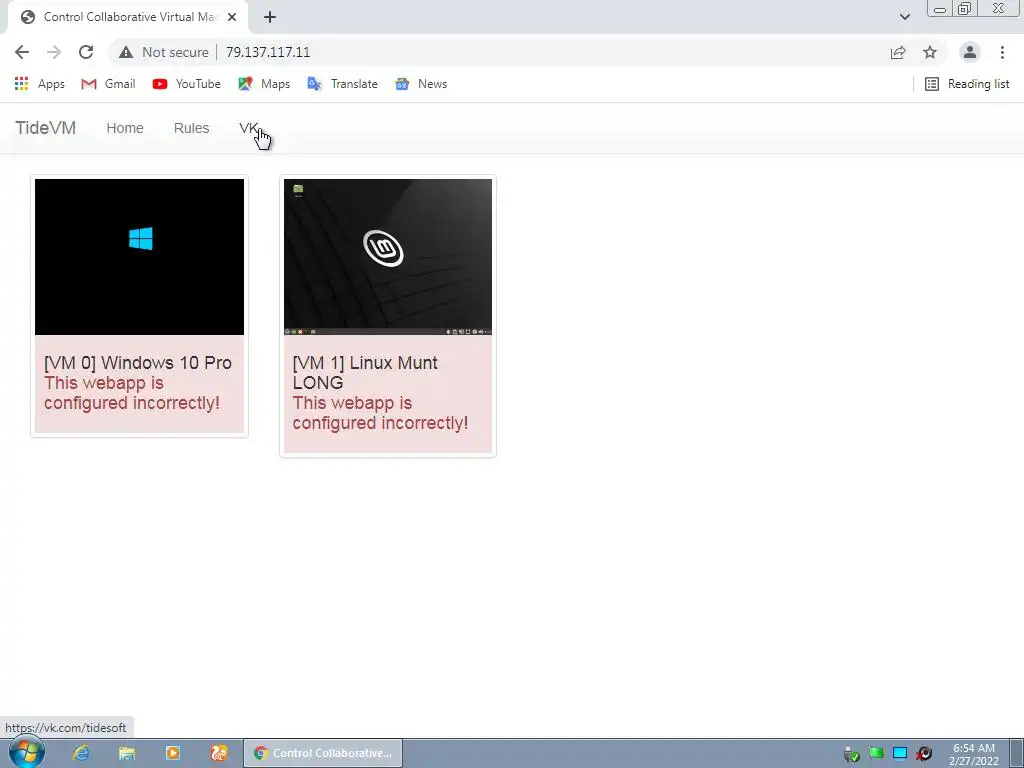Open the Linux Munt VM thumbnail
Screen dimensions: 1024x768
click(x=388, y=257)
